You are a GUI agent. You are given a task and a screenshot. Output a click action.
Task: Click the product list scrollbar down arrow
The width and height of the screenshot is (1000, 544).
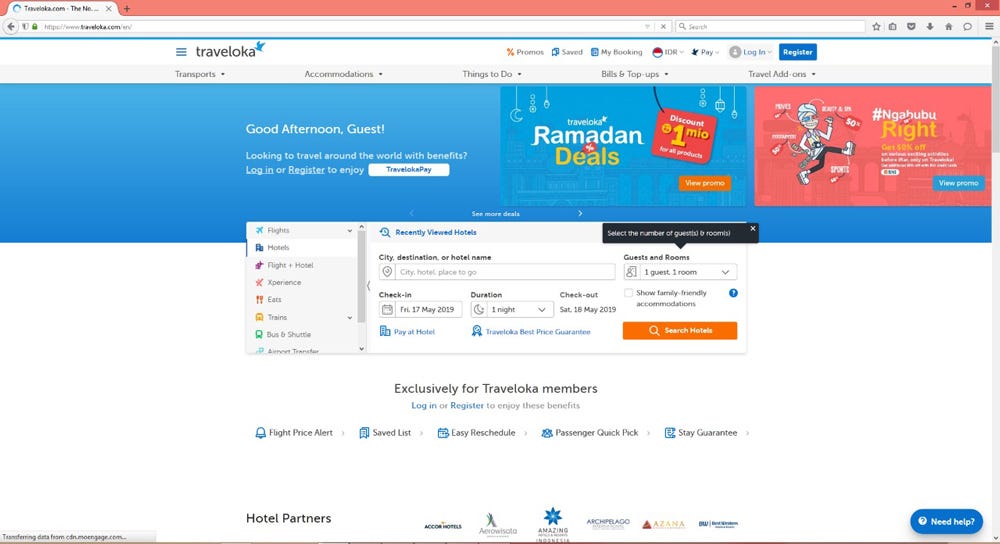coord(362,349)
